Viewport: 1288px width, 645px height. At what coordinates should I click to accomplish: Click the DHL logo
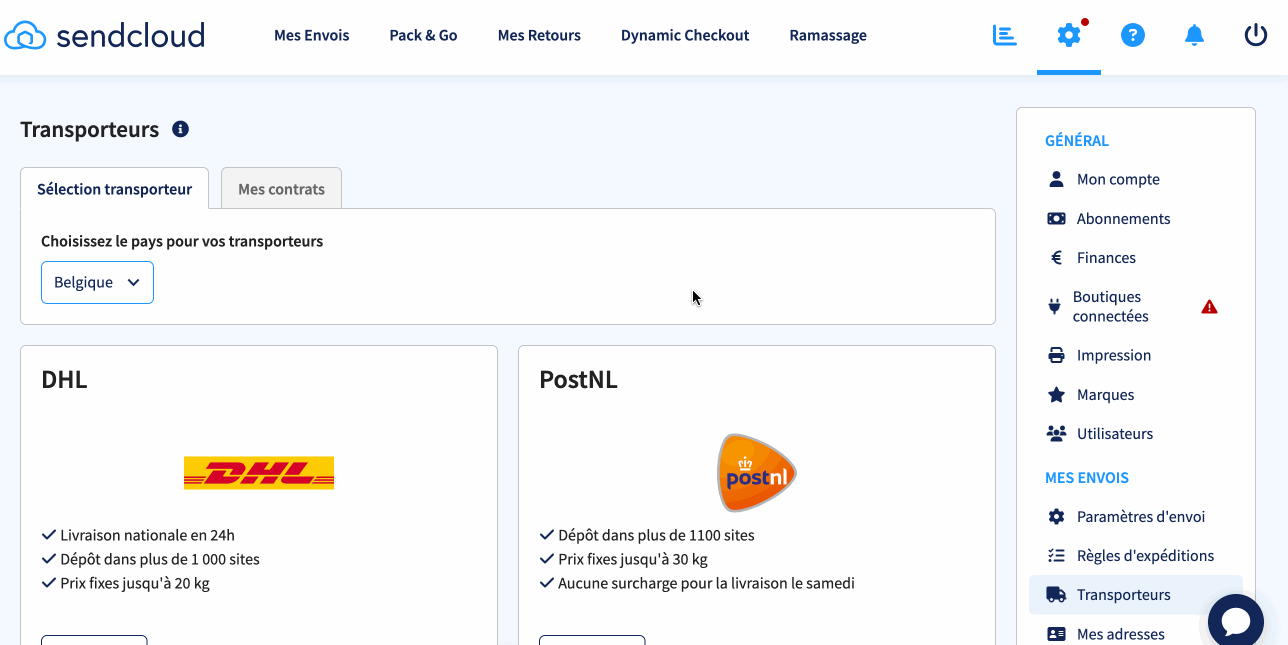258,471
